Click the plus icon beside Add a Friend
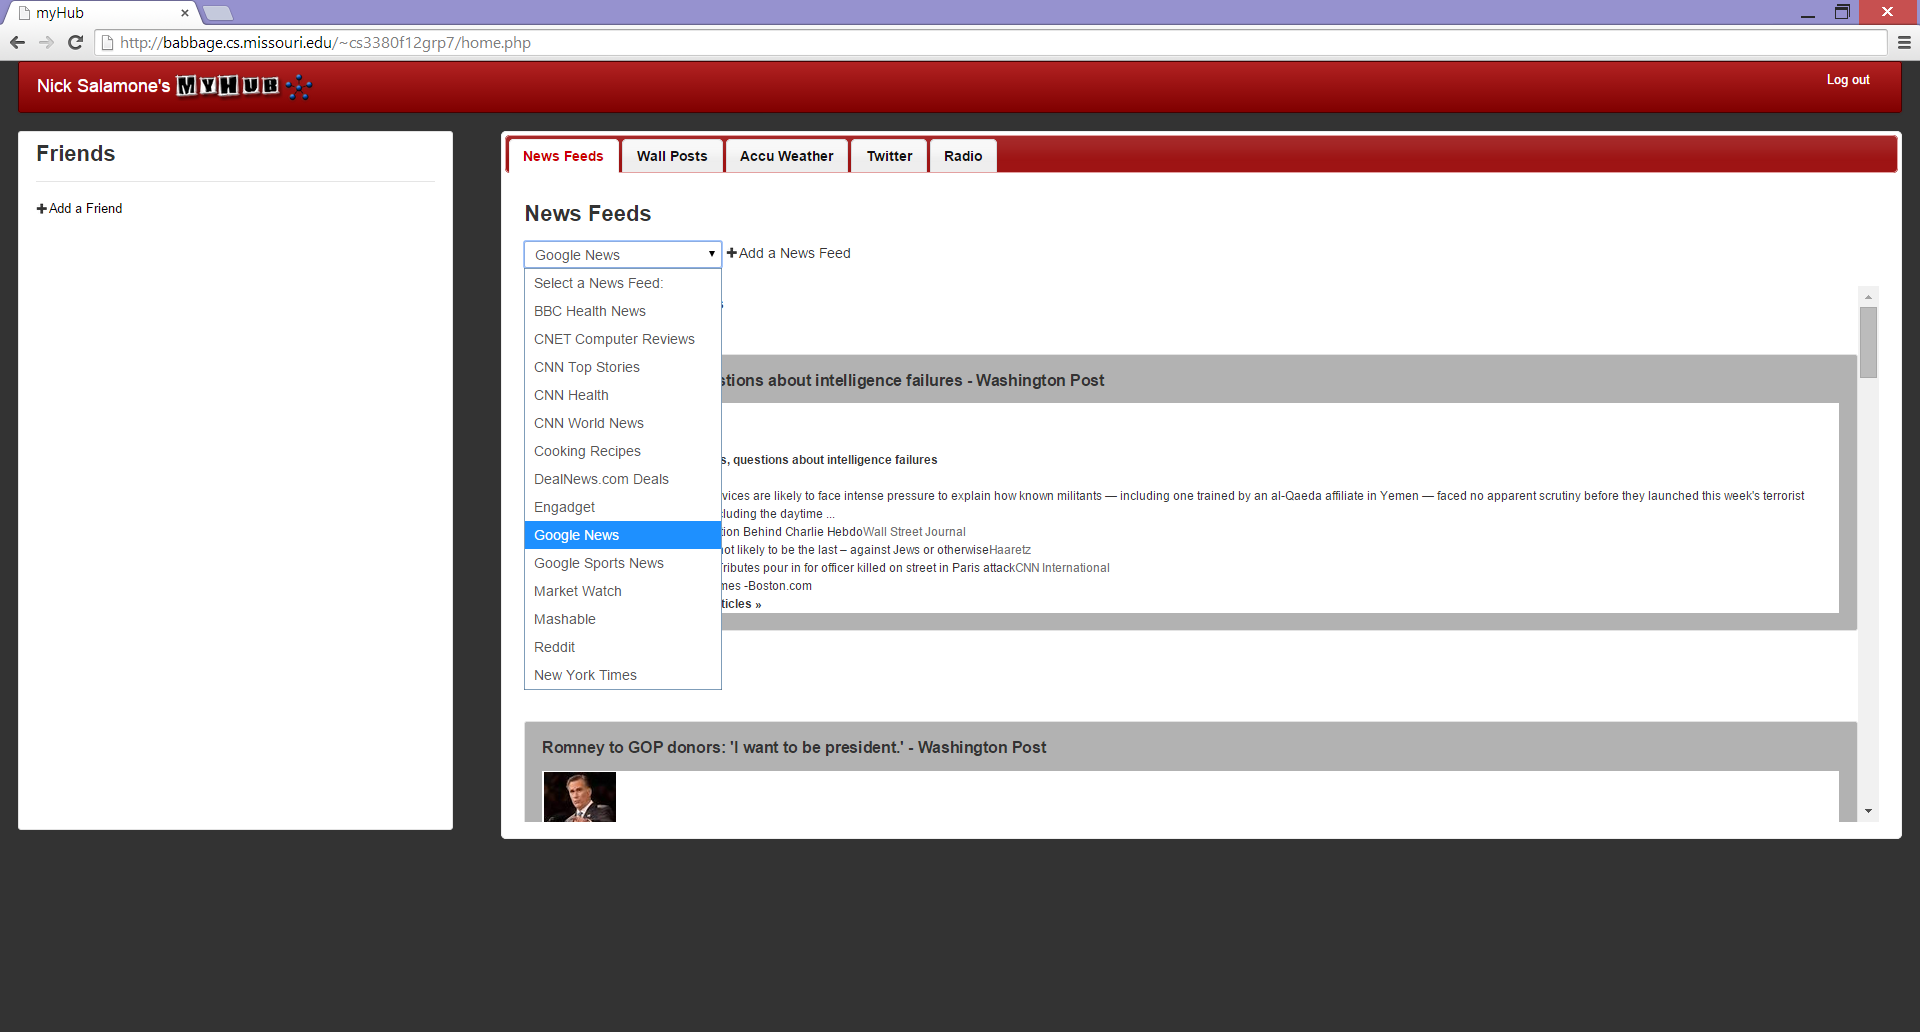 click(42, 208)
